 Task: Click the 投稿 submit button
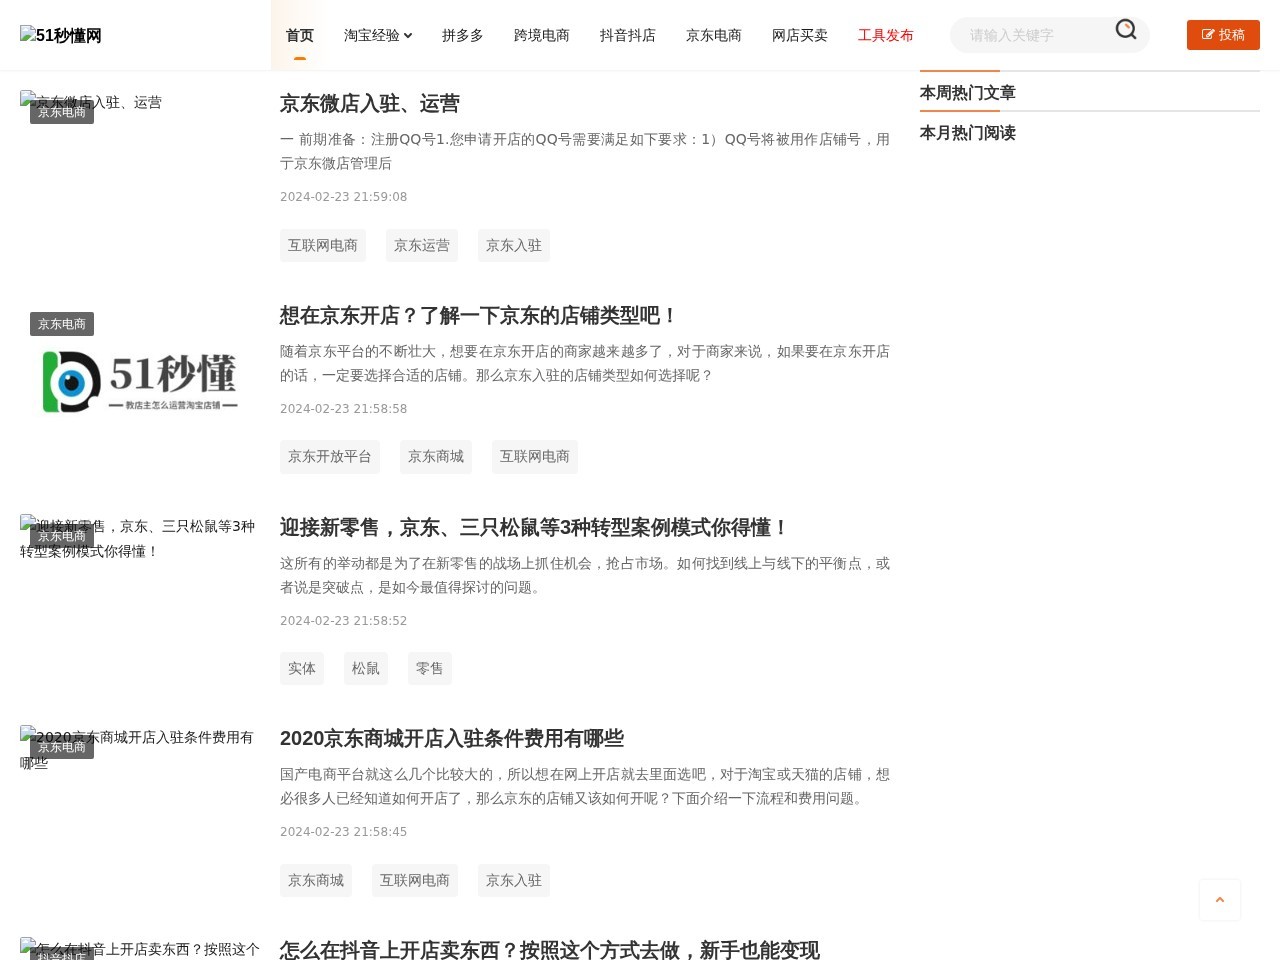1223,34
